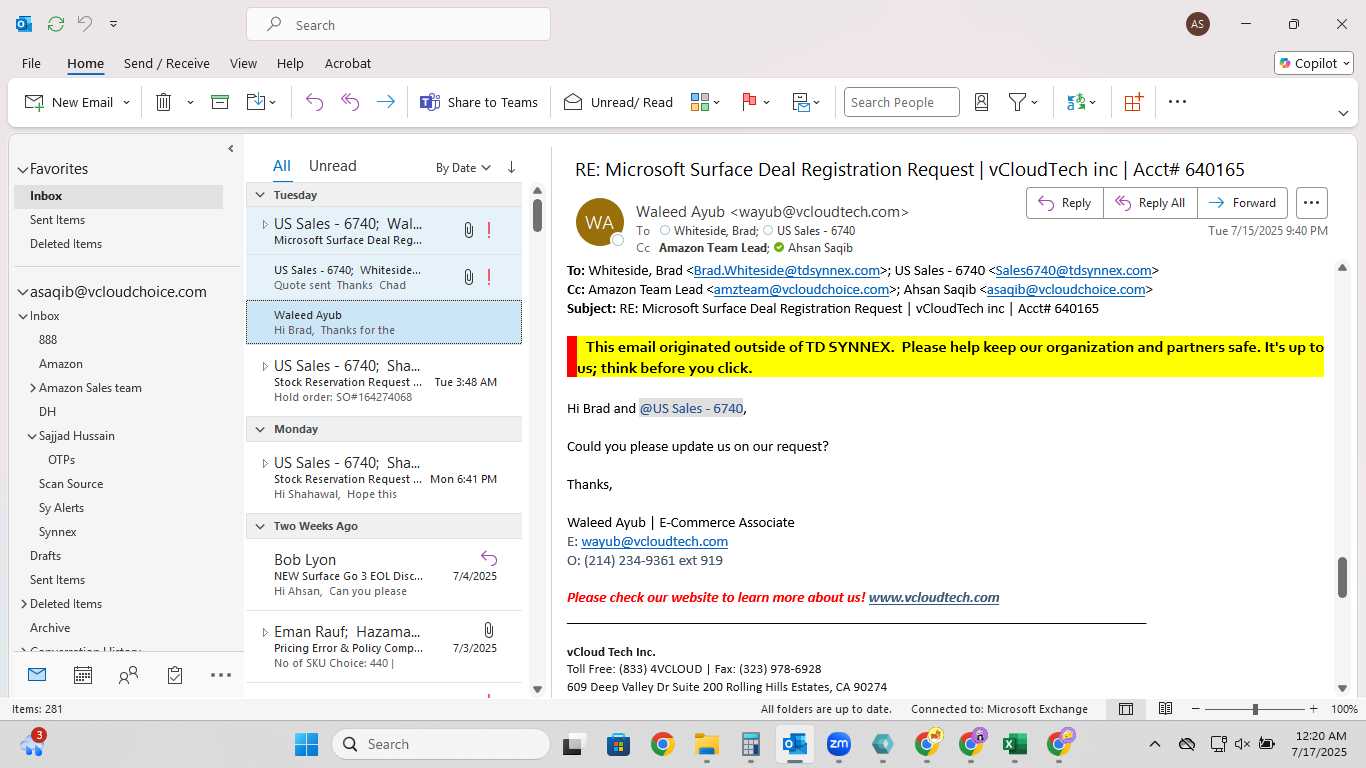Show Unread messages filter tab
The height and width of the screenshot is (768, 1366).
point(332,166)
